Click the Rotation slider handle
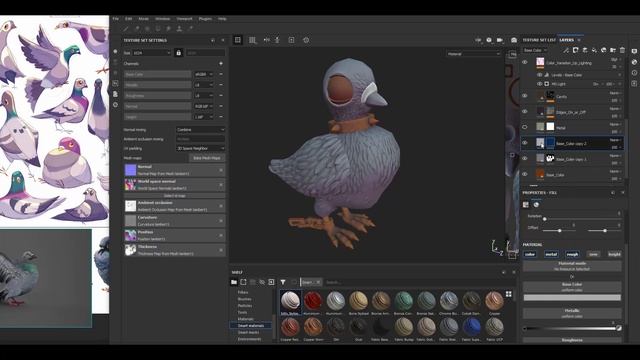 click(544, 219)
